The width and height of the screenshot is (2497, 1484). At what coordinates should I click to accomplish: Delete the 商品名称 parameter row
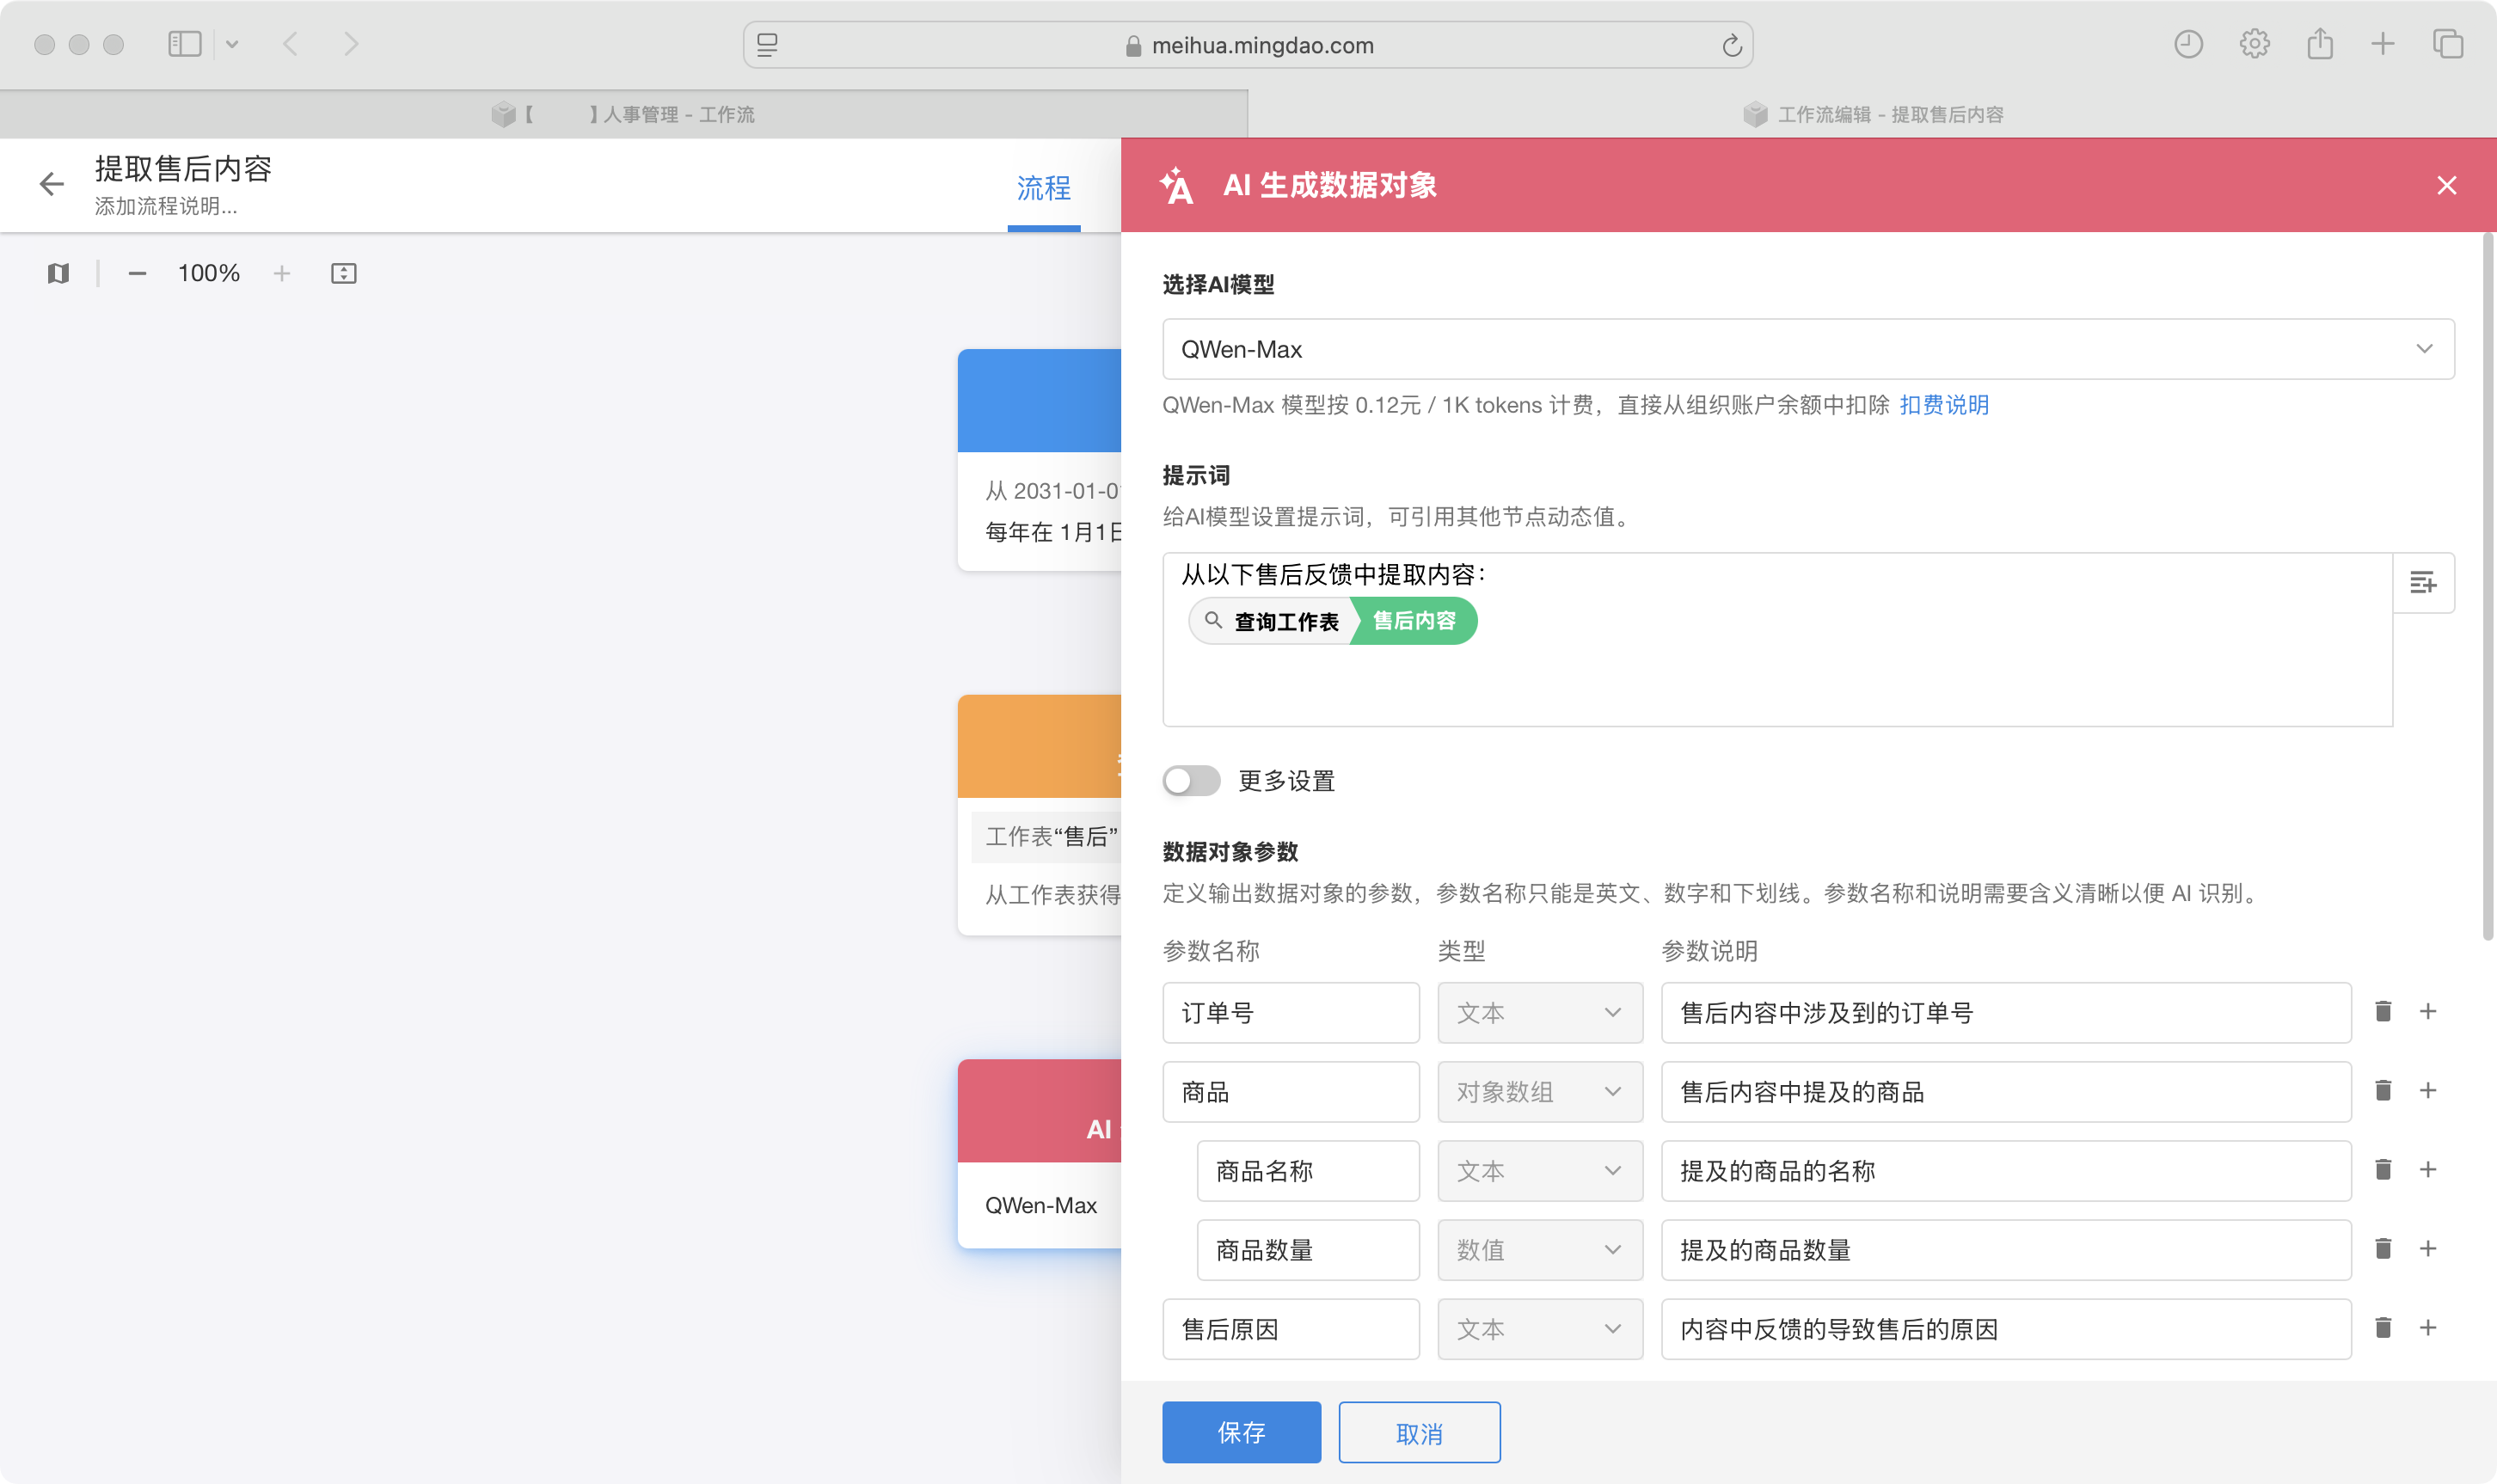tap(2383, 1170)
